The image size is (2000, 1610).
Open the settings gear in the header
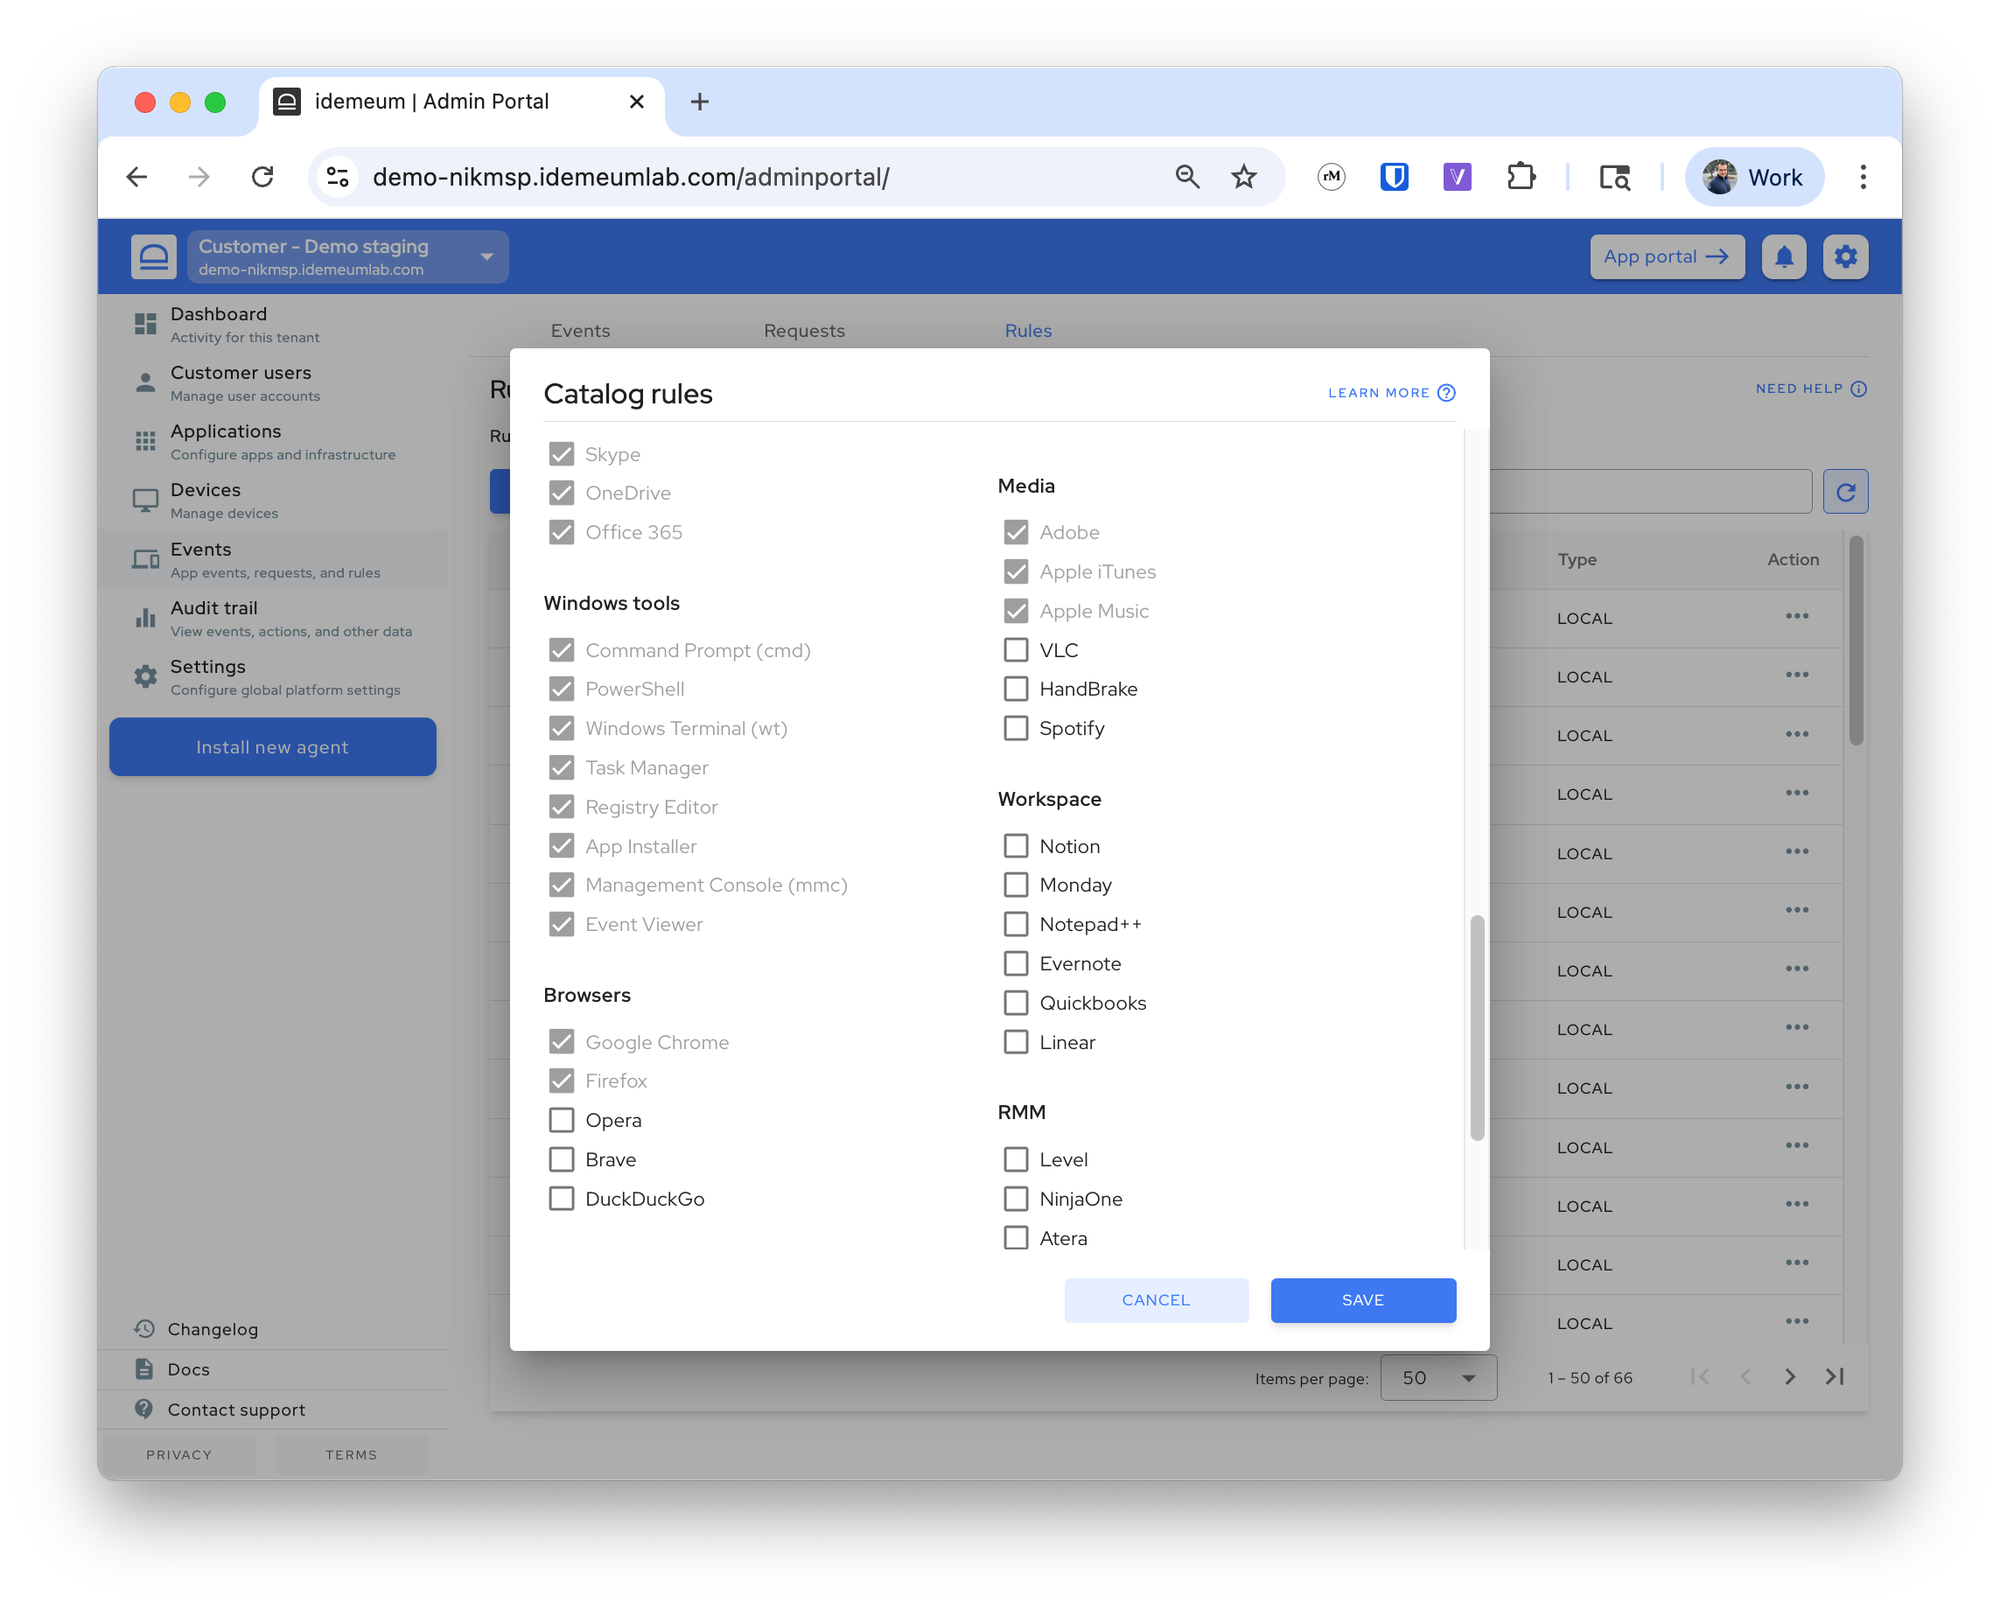1845,257
